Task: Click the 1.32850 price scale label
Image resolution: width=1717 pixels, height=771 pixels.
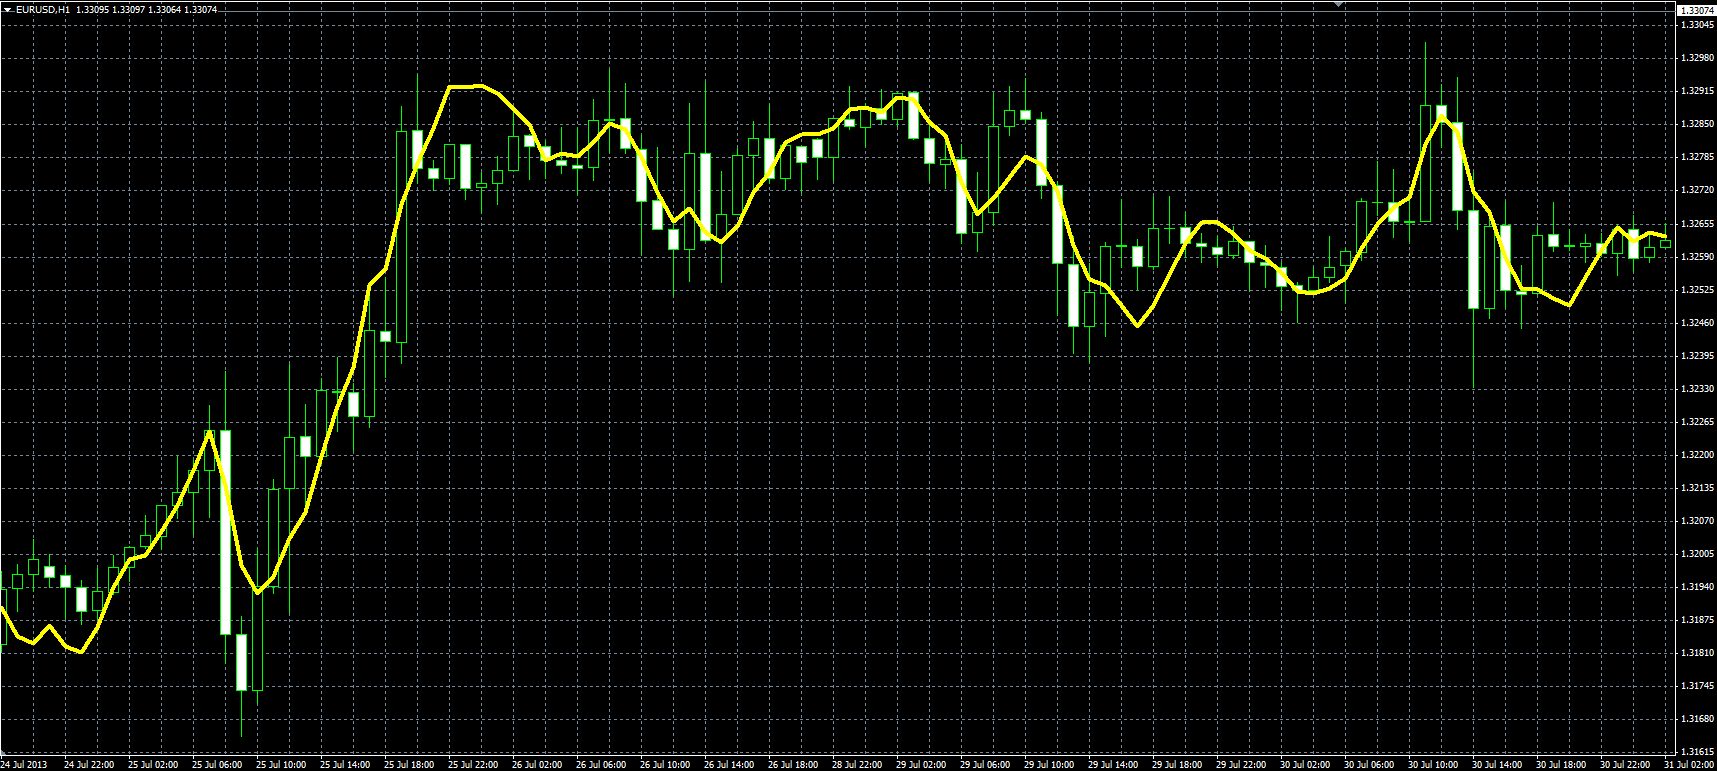Action: click(1696, 124)
